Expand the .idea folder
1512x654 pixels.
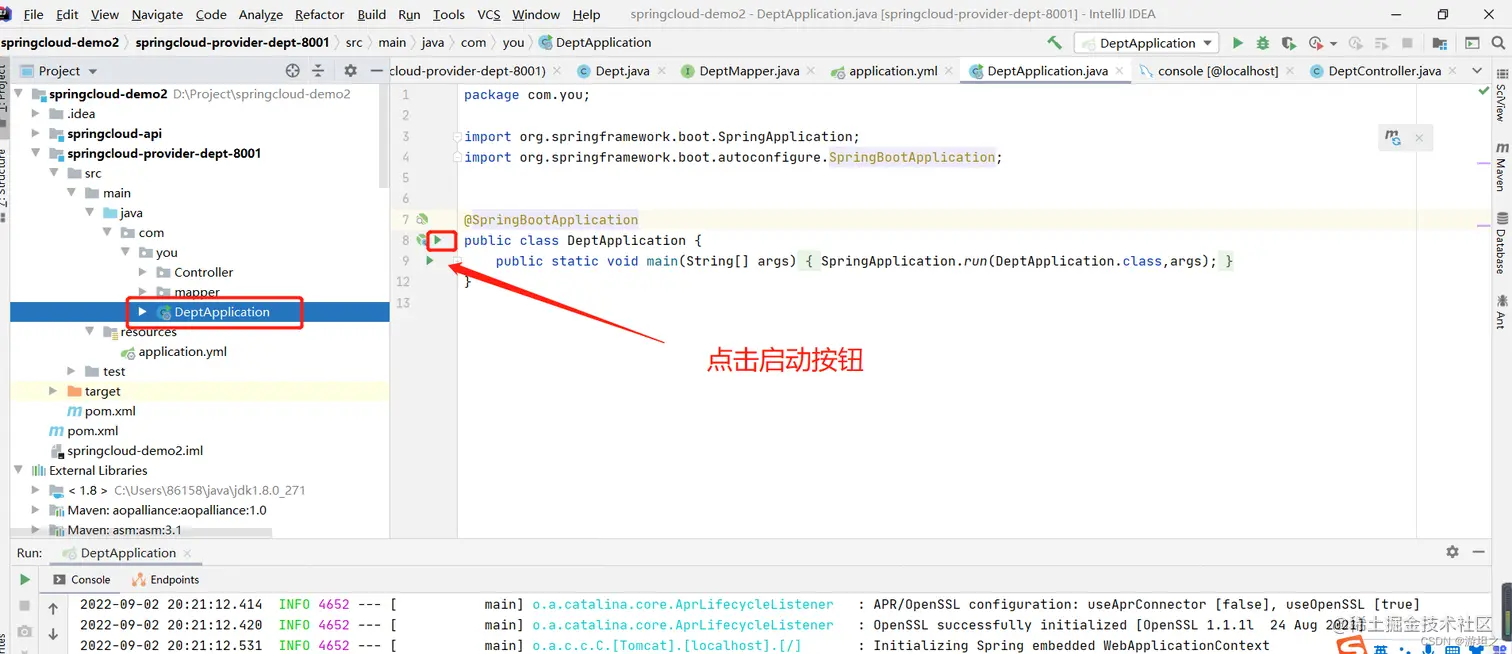[36, 114]
